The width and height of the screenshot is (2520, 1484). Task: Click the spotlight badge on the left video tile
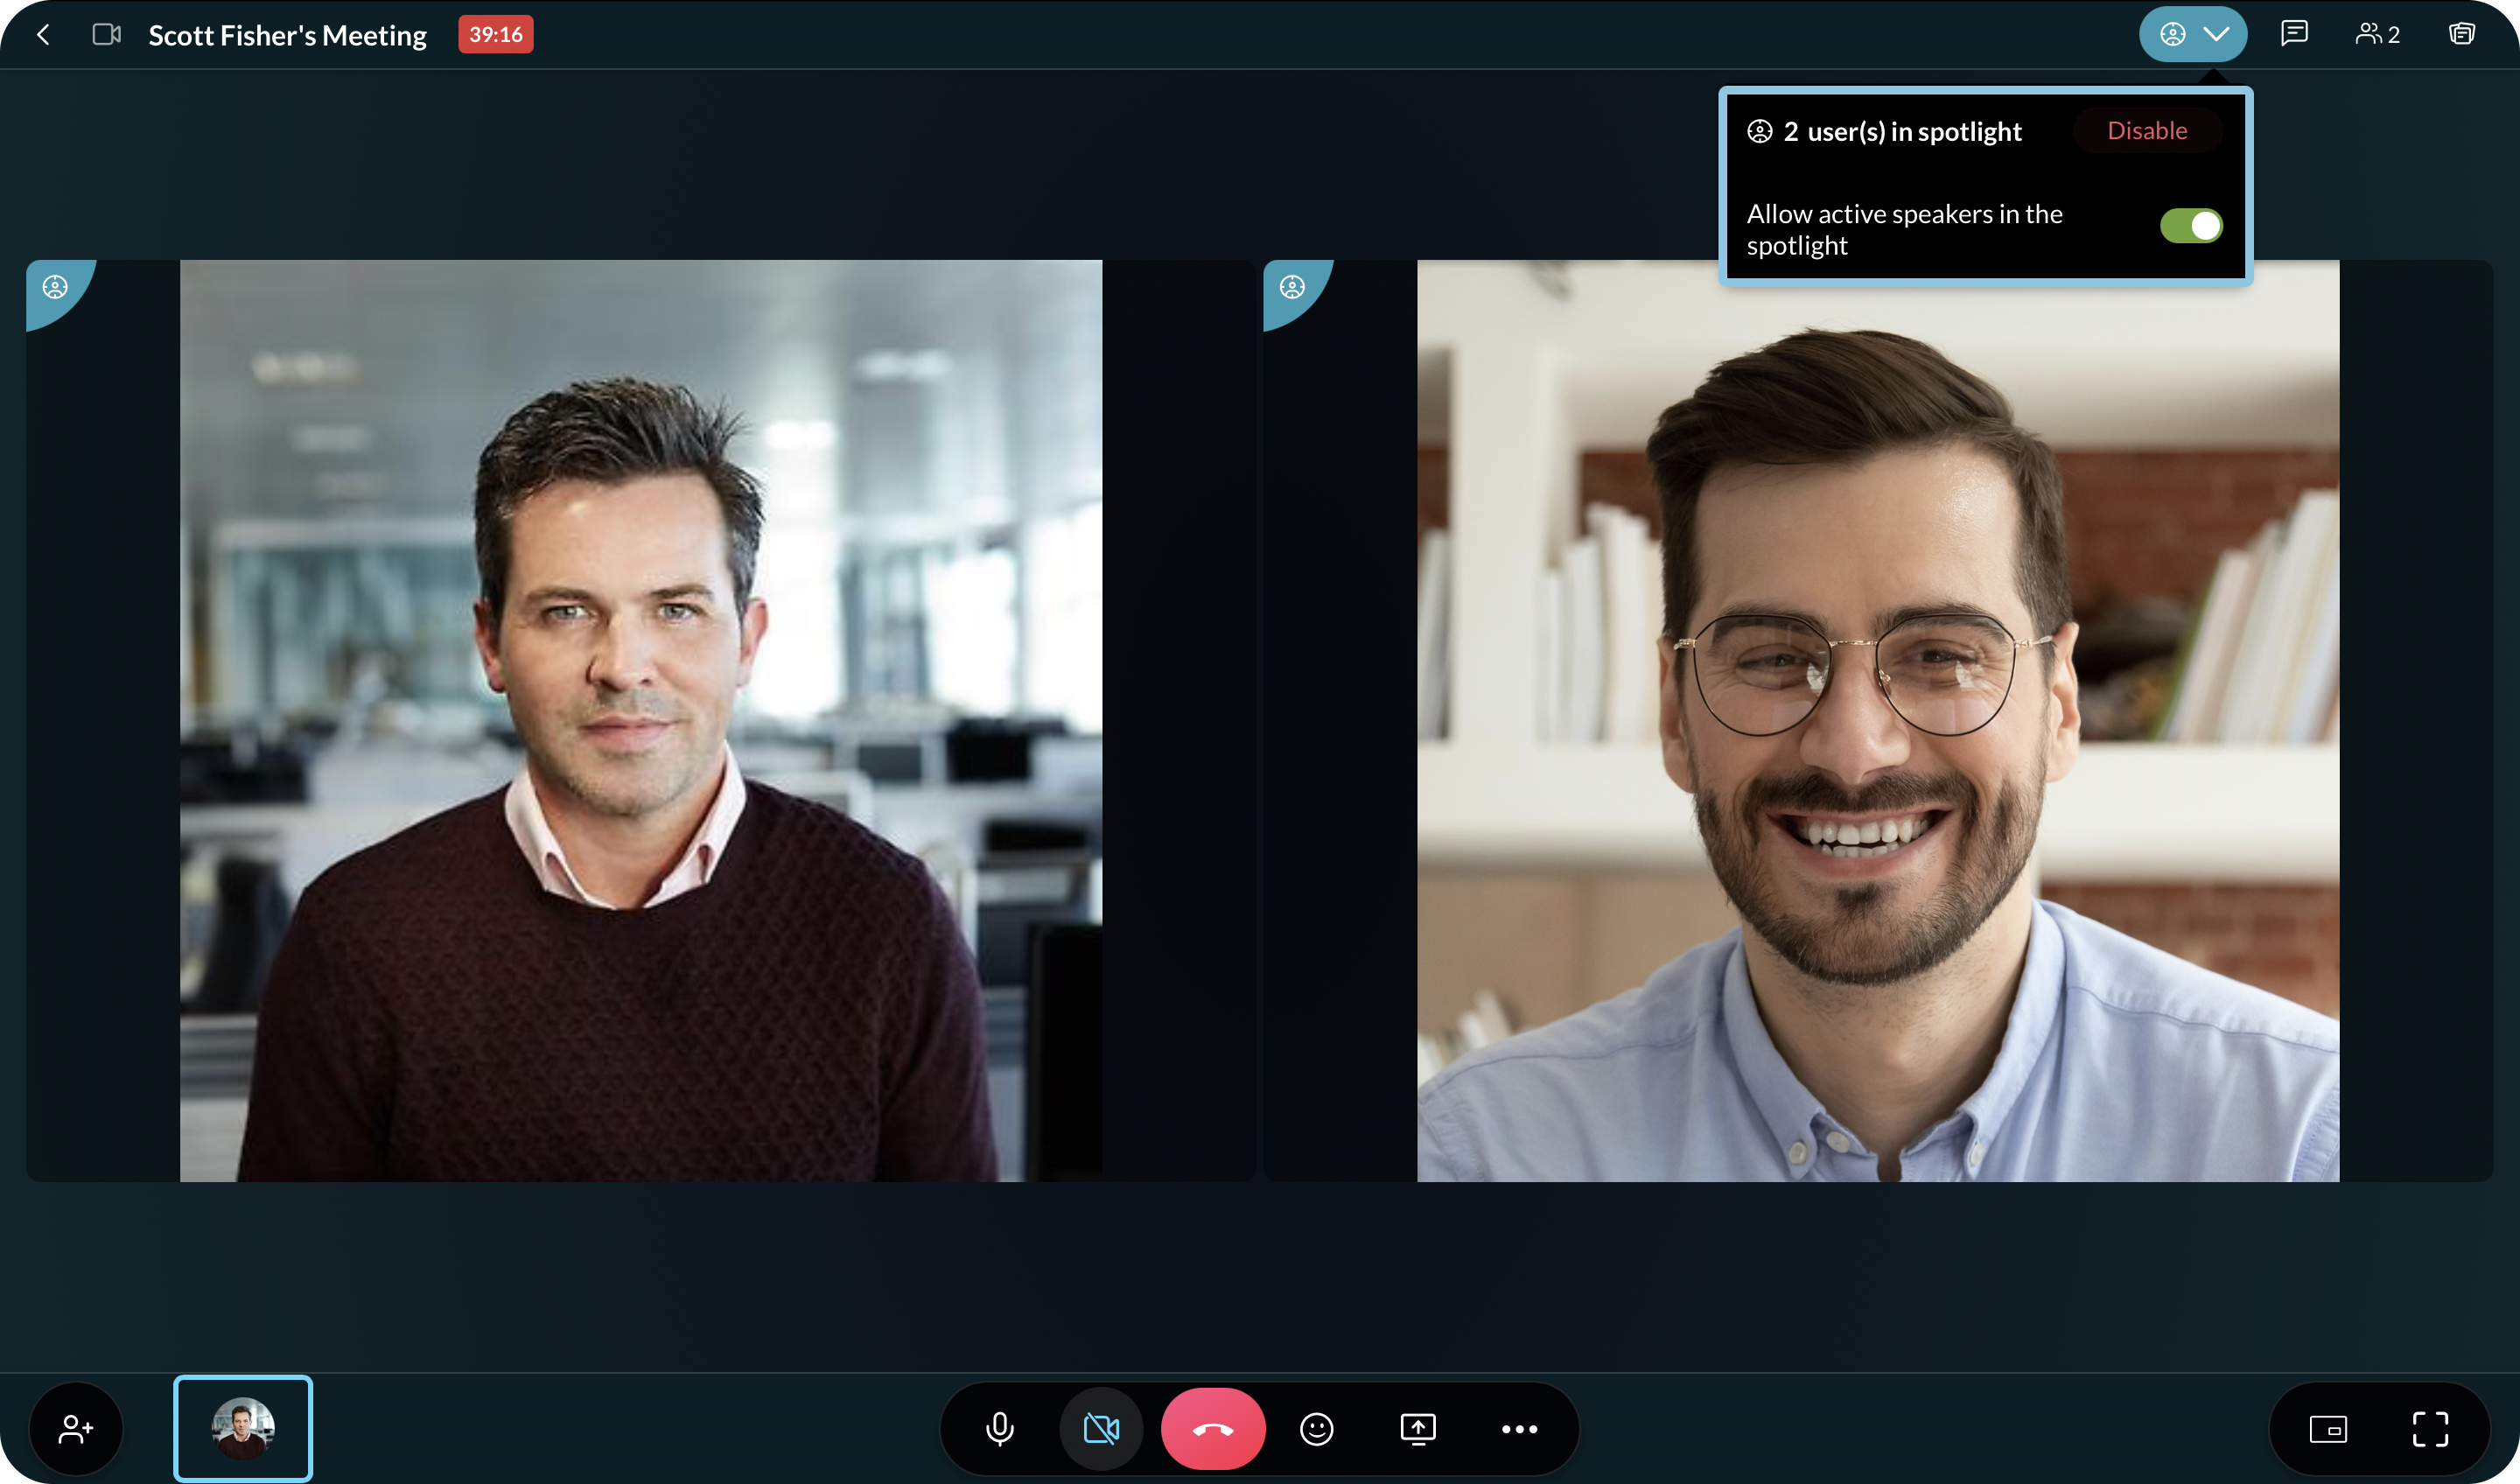(55, 288)
